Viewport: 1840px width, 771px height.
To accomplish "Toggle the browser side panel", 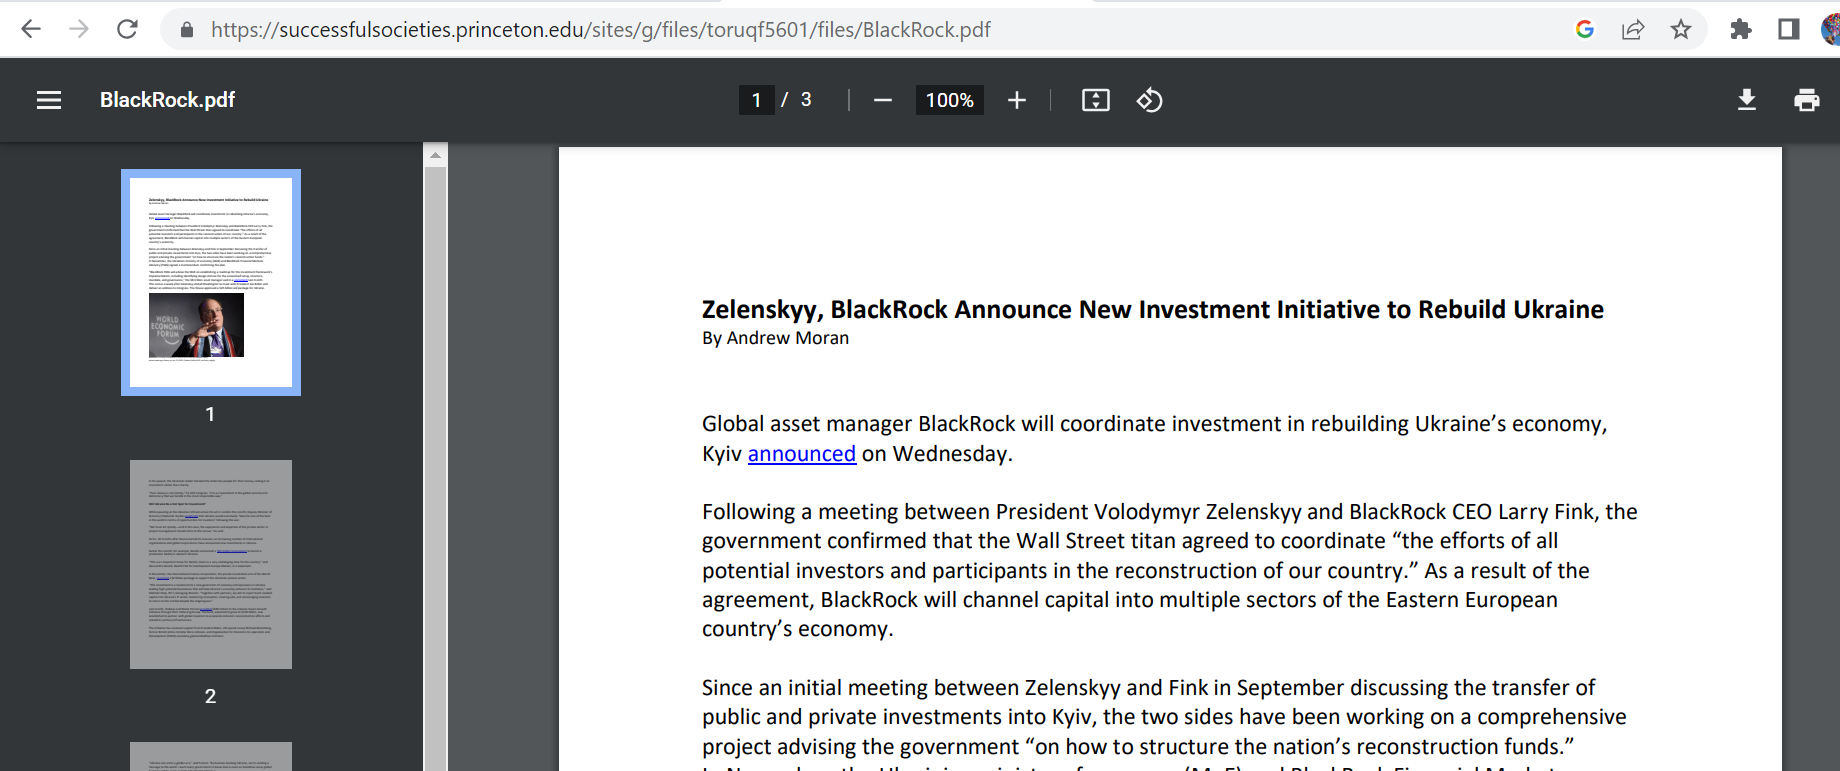I will coord(1788,29).
